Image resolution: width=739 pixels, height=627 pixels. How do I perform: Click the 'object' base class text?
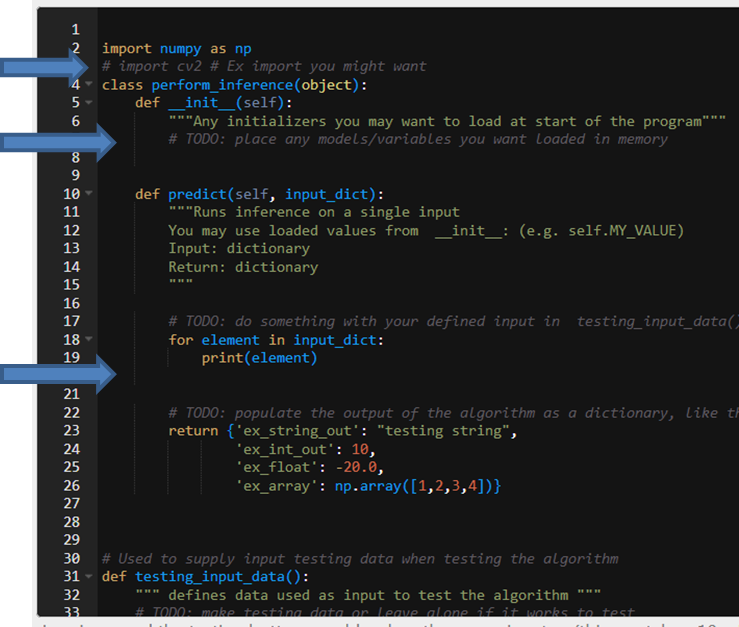[x=326, y=85]
